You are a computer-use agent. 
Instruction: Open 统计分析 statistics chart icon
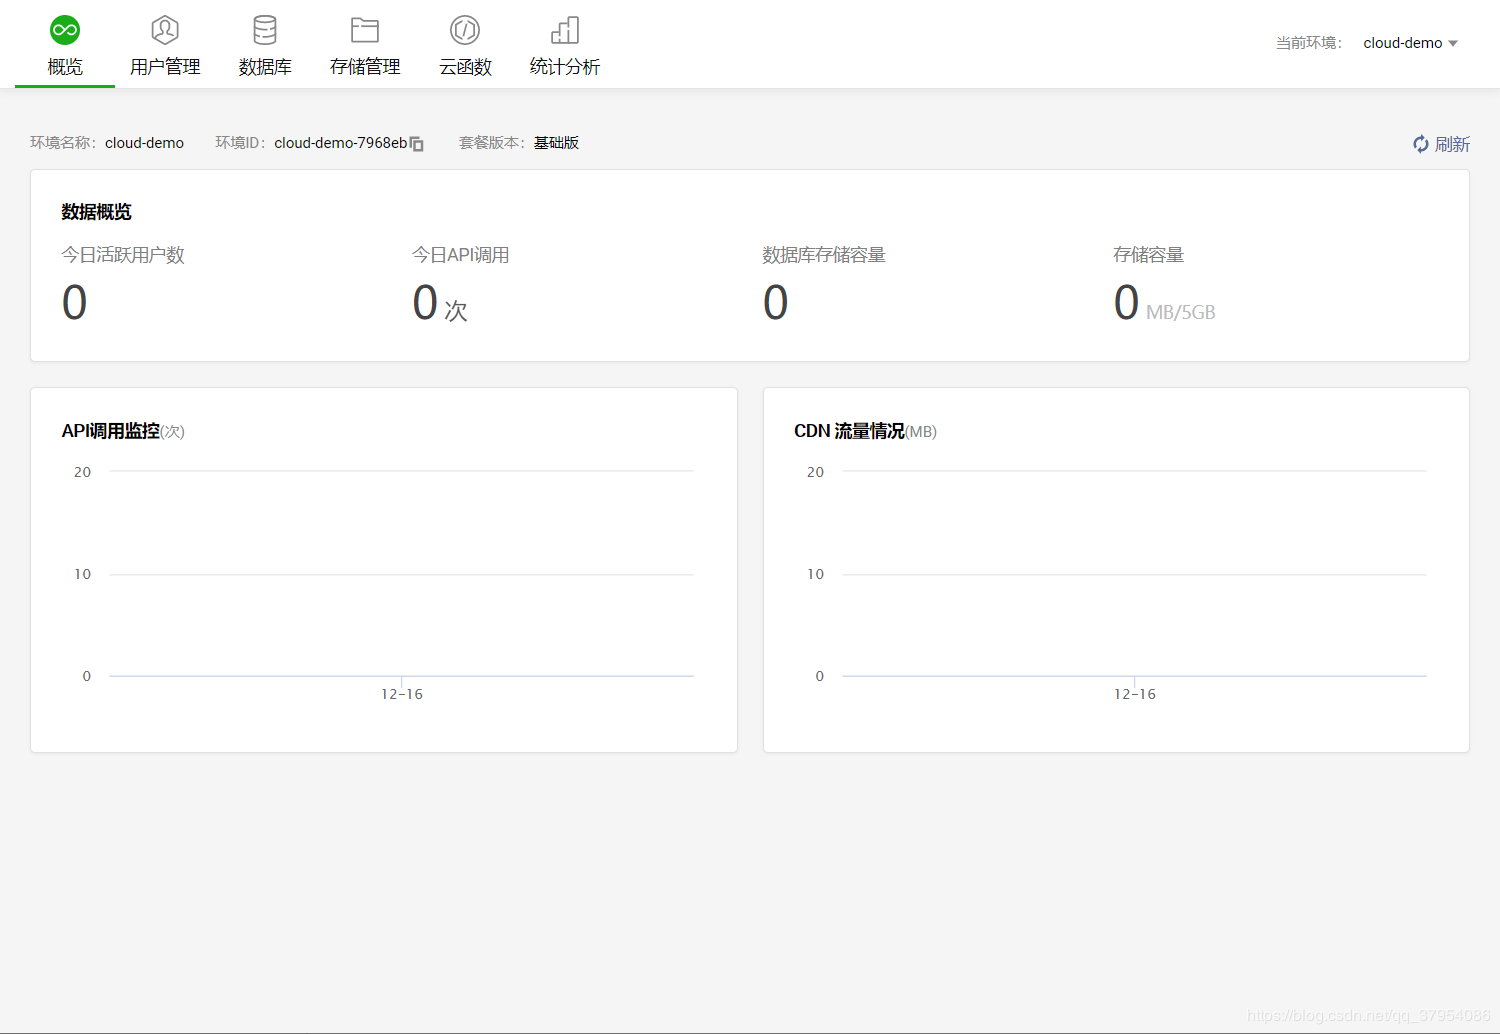565,30
